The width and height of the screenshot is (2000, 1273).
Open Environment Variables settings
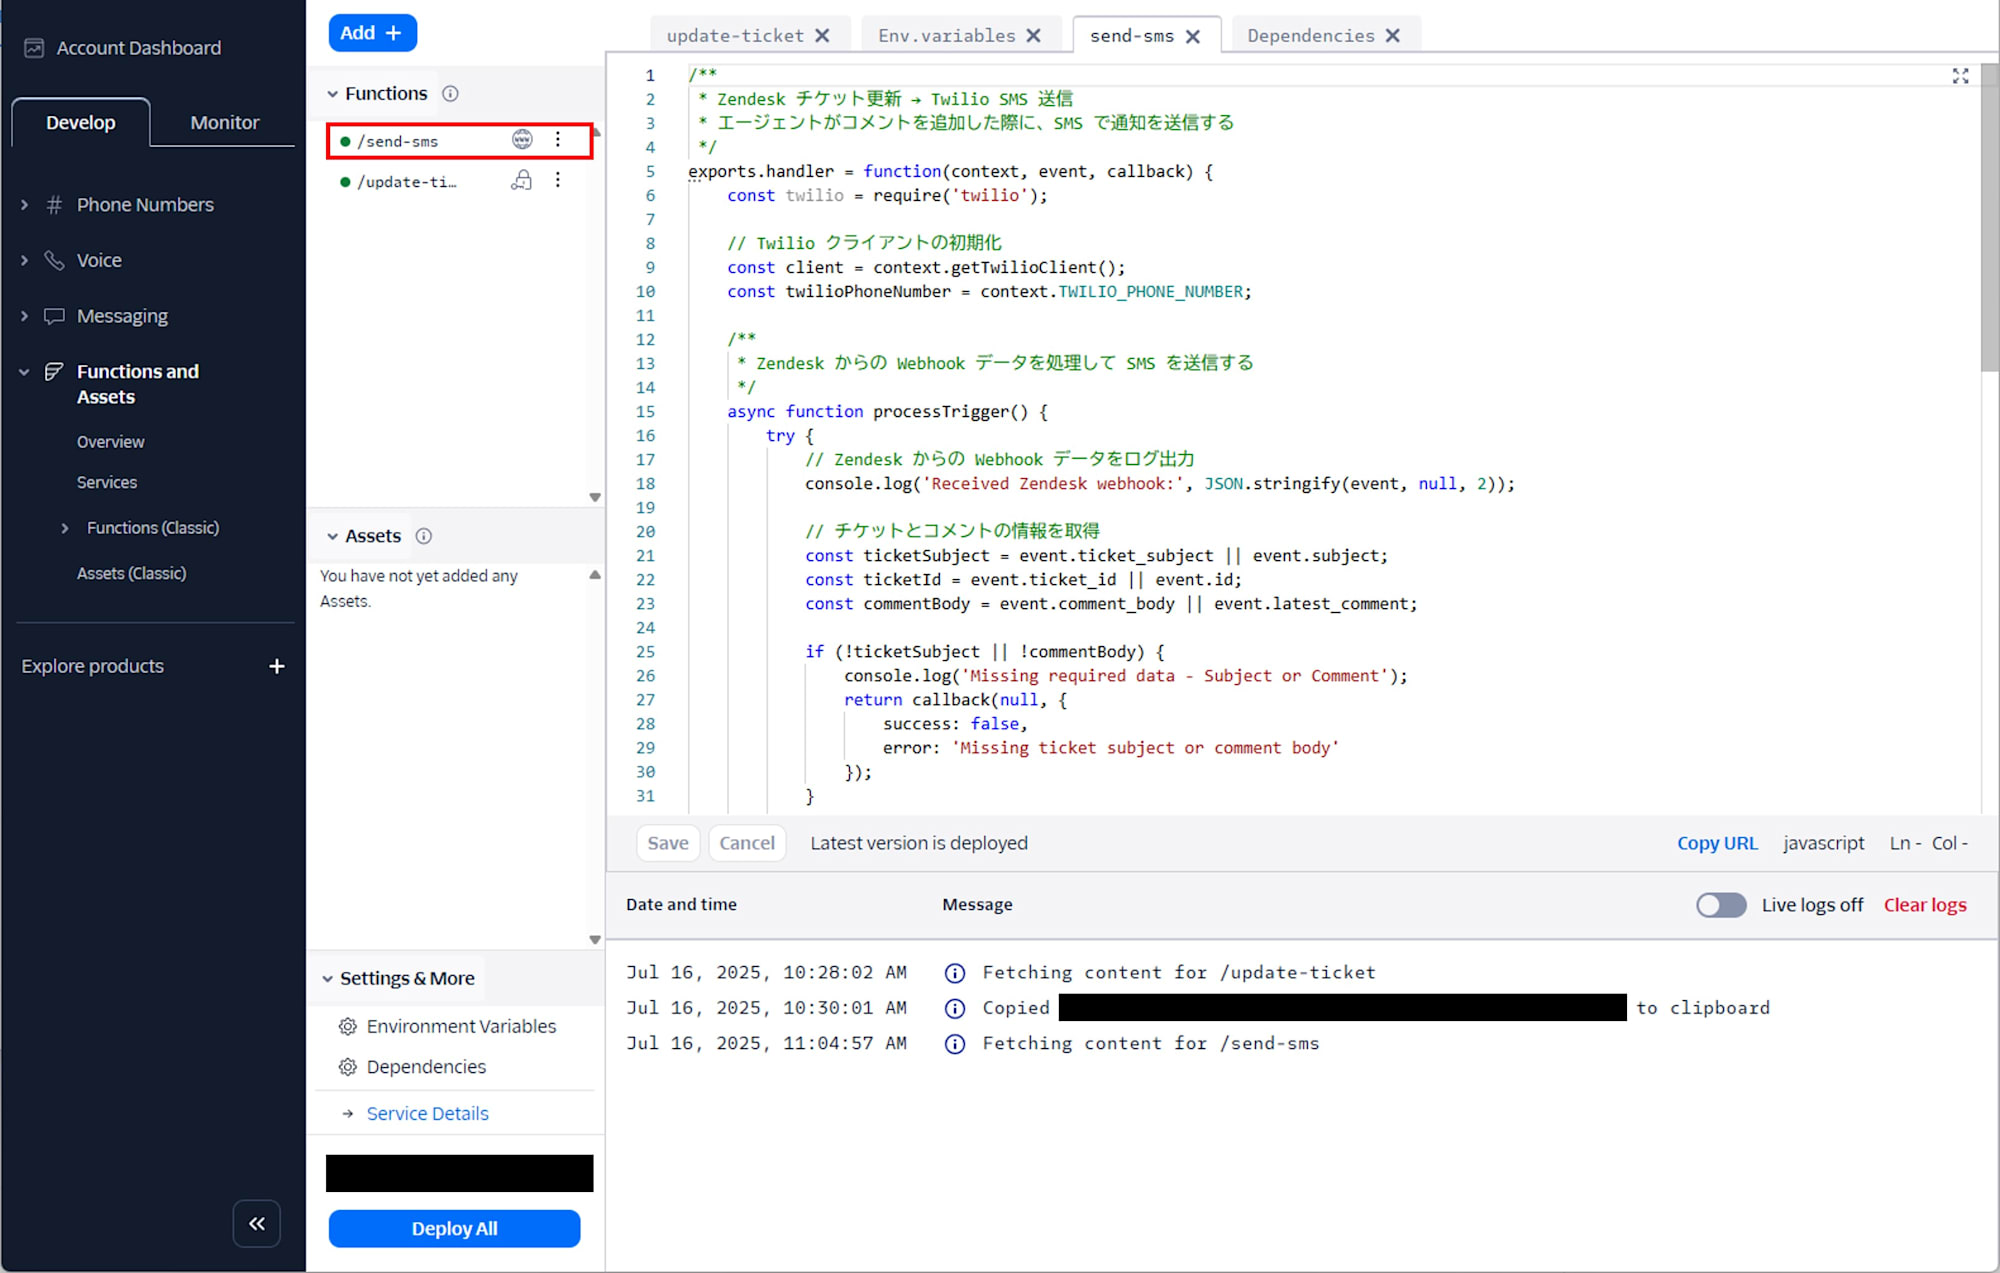[461, 1026]
